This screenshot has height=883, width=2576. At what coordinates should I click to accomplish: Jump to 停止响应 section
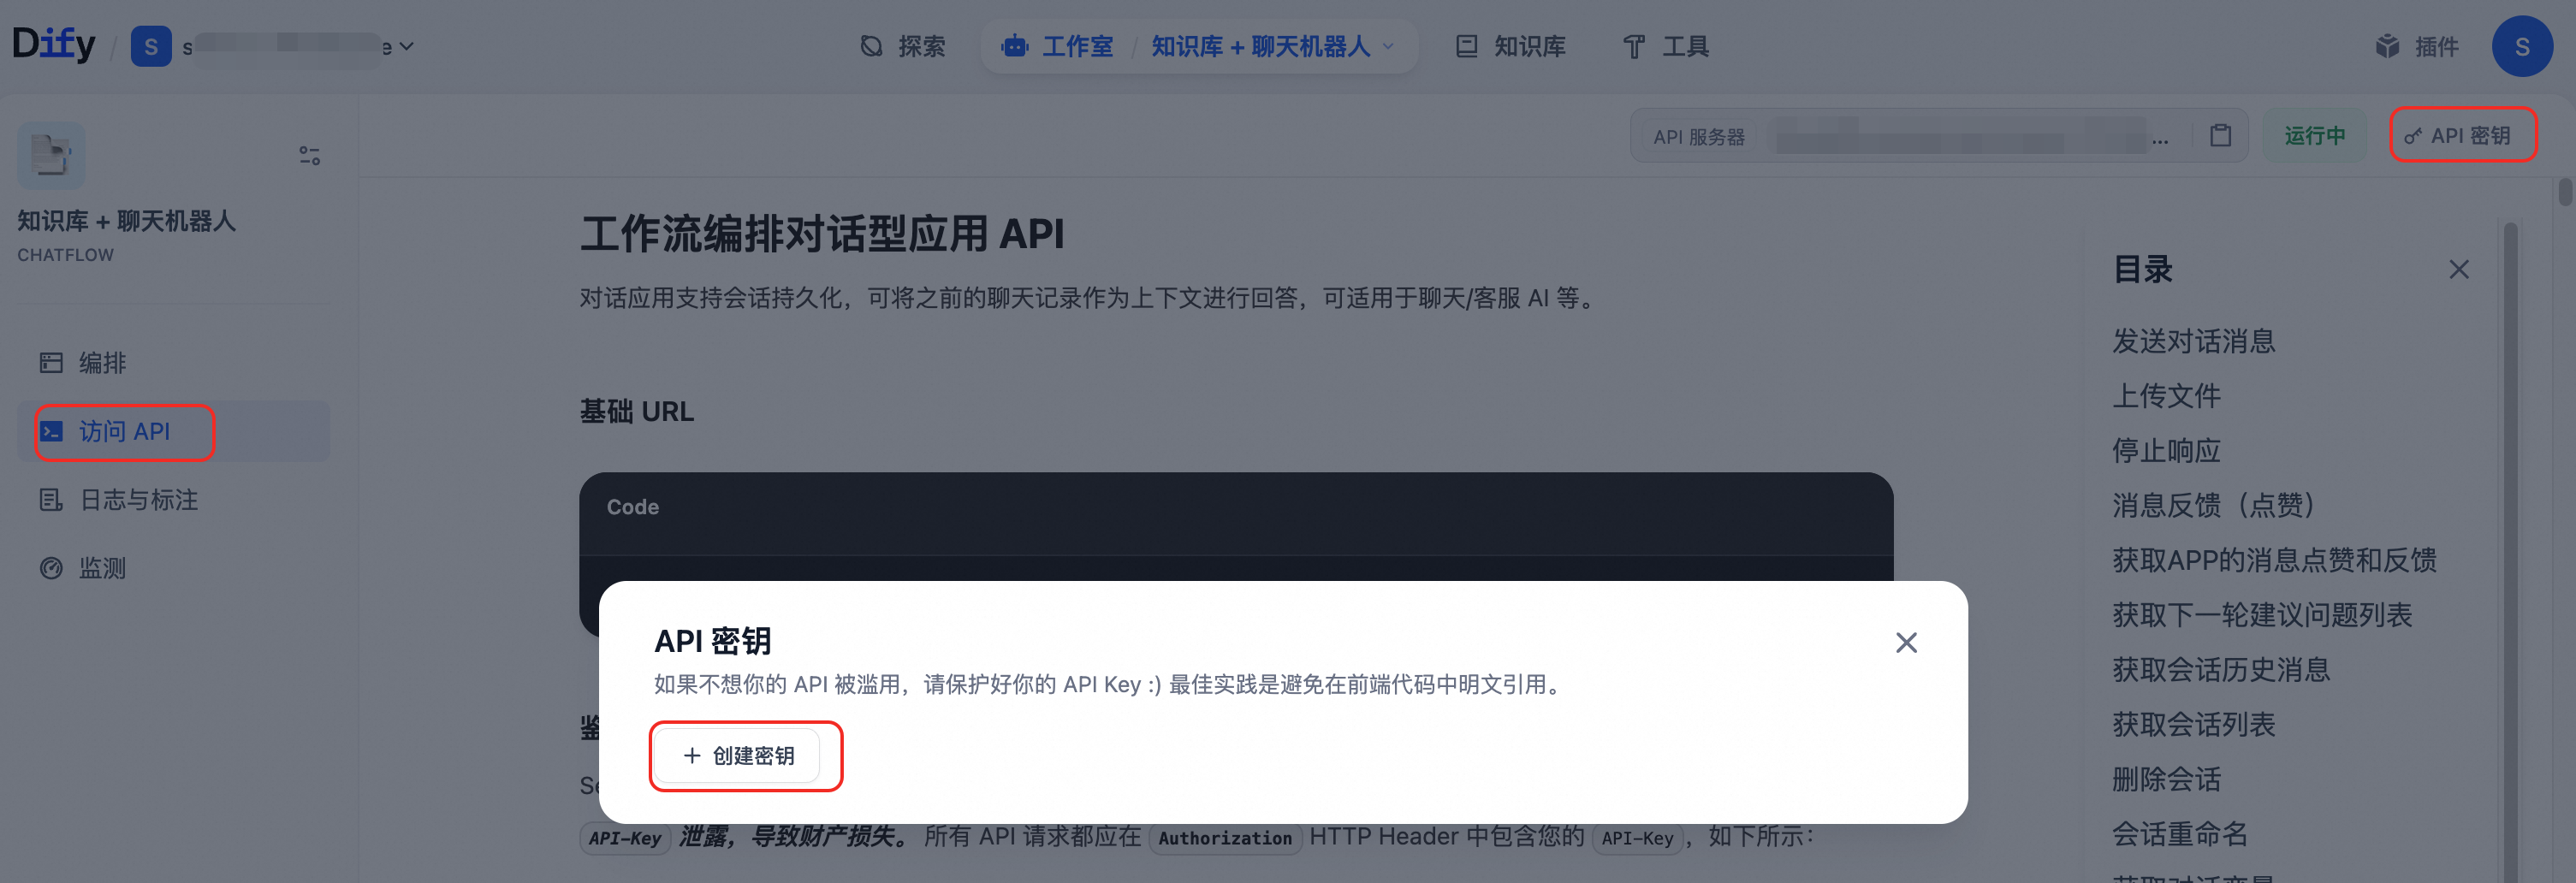2166,450
